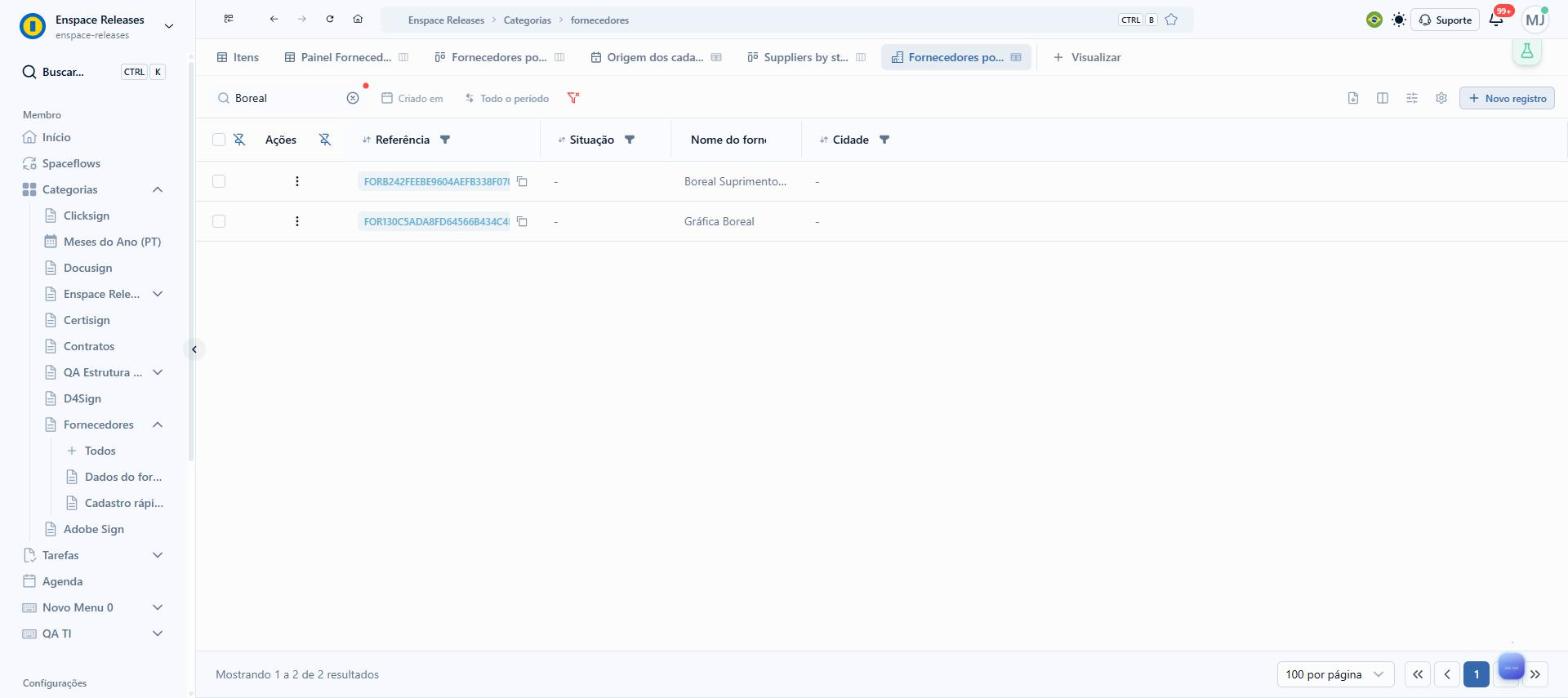Export records with the download file icon

click(x=1353, y=98)
